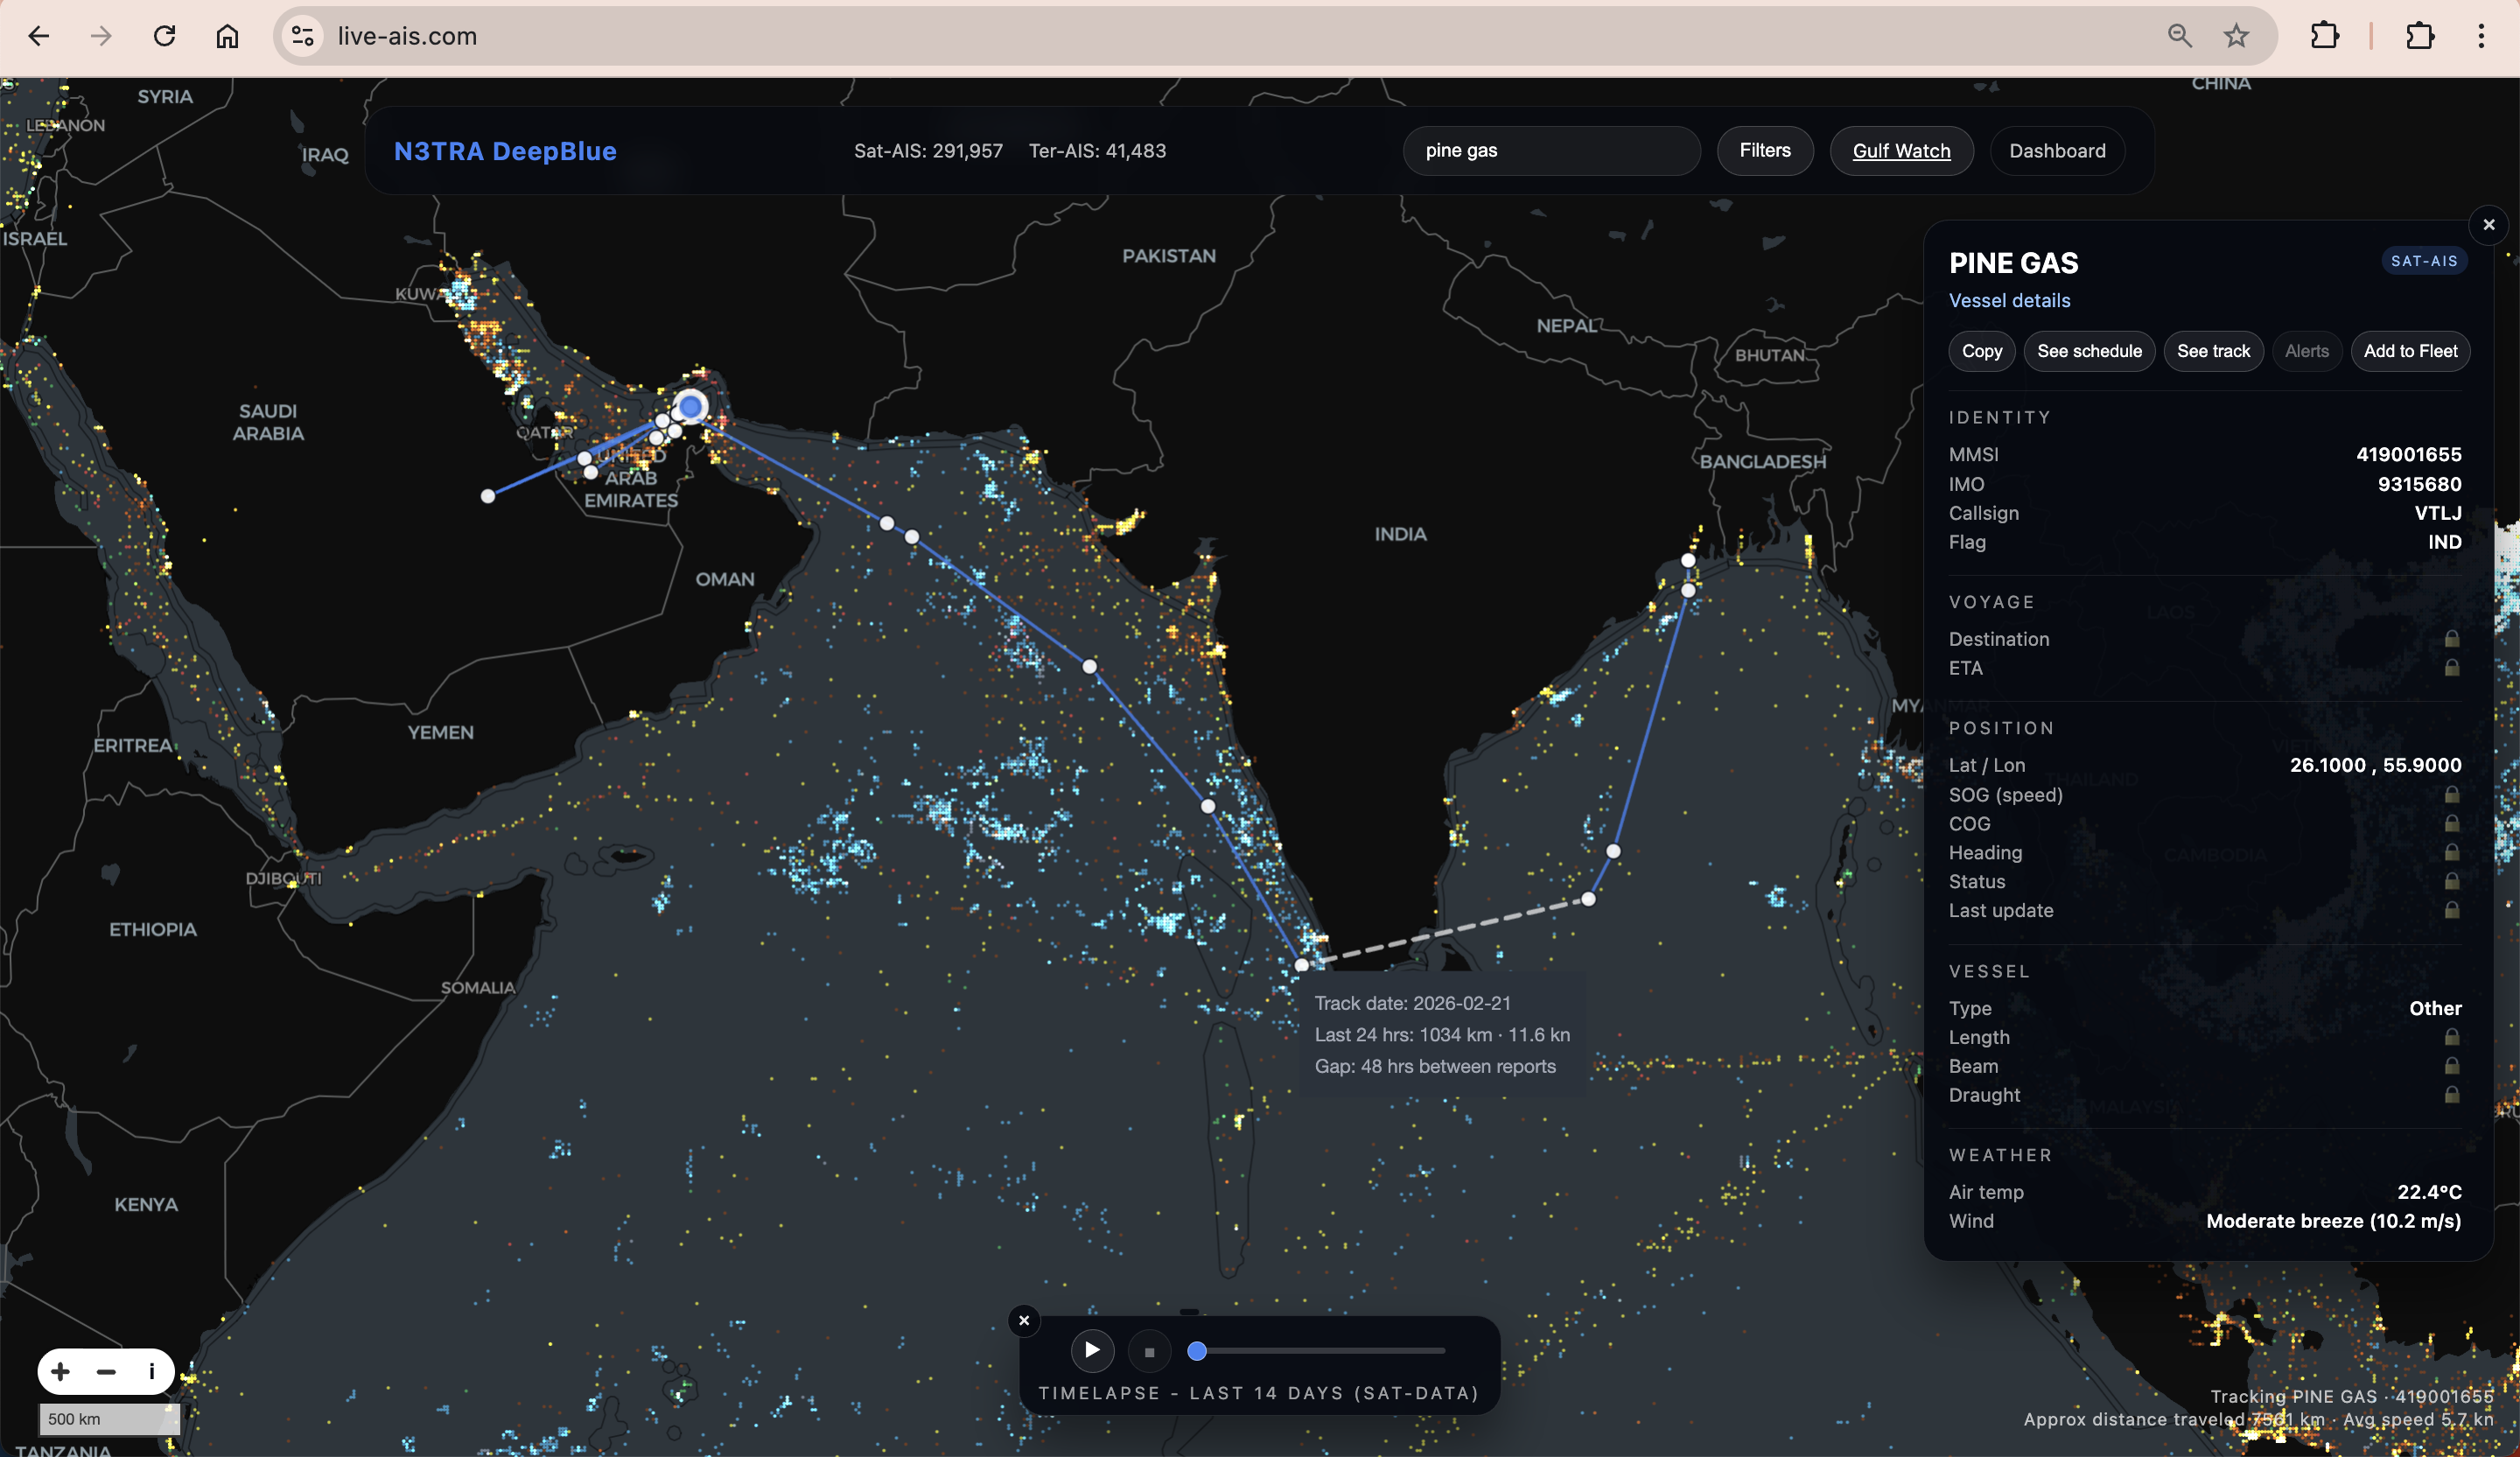This screenshot has height=1457, width=2520.
Task: Close the timelapse player bar
Action: coord(1024,1320)
